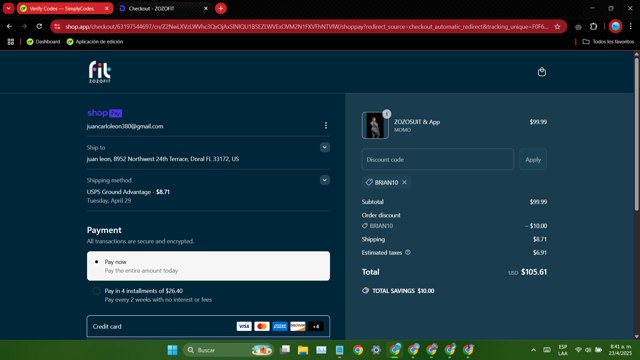Switch to the Verify Codes SimplyCodes tab

61,9
